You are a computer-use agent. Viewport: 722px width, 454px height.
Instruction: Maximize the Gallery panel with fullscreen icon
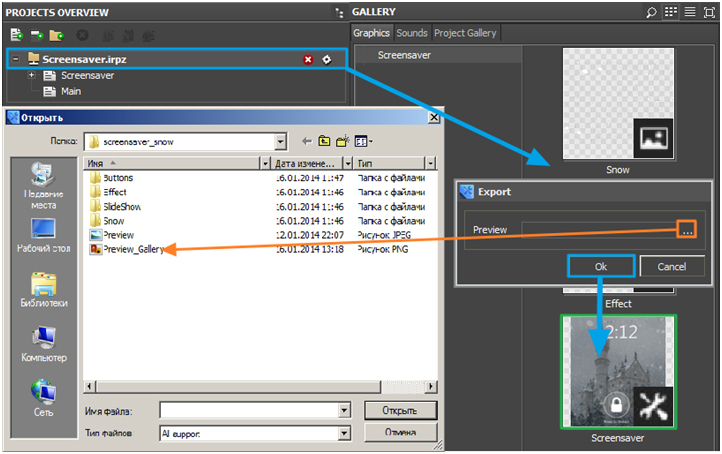tap(708, 12)
